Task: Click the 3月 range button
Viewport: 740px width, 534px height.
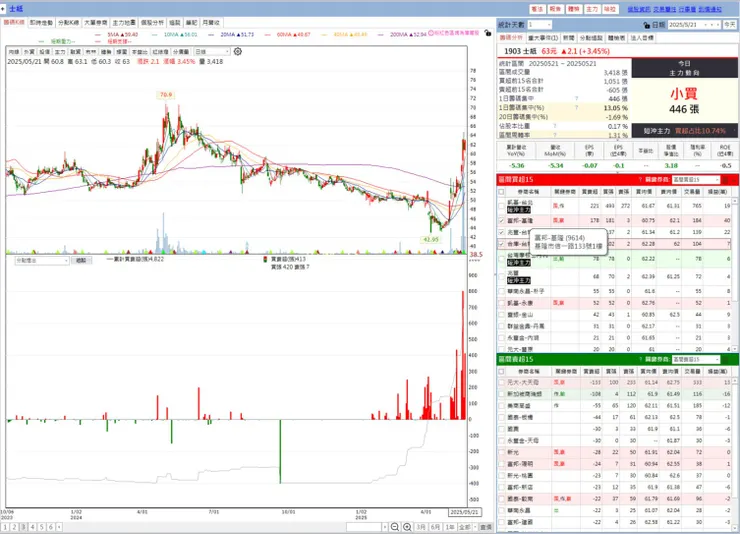Action: coord(421,527)
